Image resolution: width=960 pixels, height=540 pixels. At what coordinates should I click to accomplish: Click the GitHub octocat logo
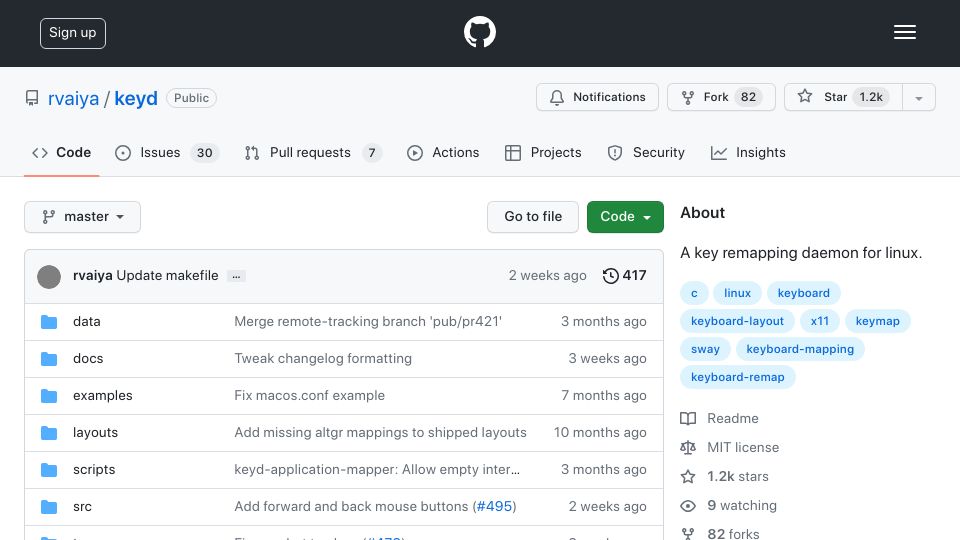point(479,32)
